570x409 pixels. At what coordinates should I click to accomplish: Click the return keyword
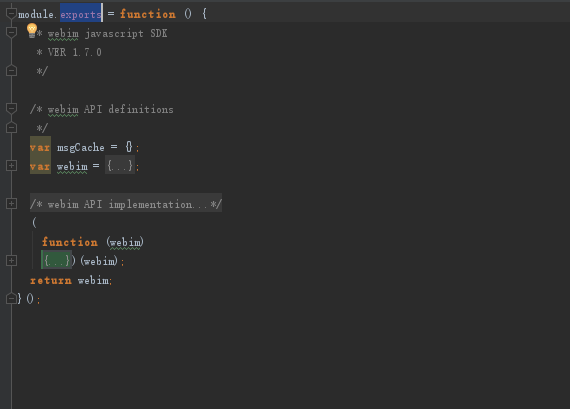pos(51,280)
